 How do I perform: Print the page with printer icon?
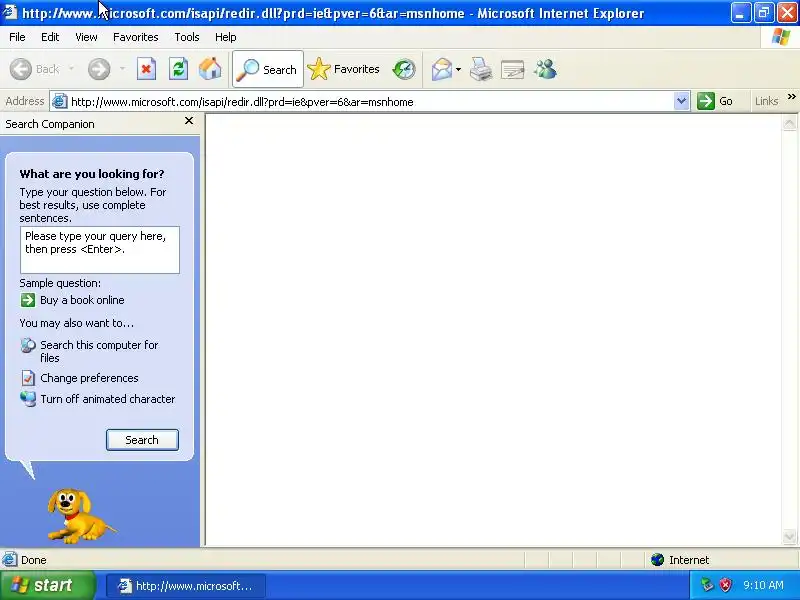point(481,69)
